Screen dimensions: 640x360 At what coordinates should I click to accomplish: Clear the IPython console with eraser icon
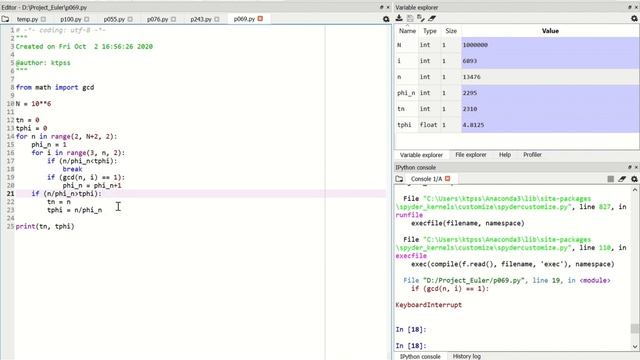click(622, 179)
